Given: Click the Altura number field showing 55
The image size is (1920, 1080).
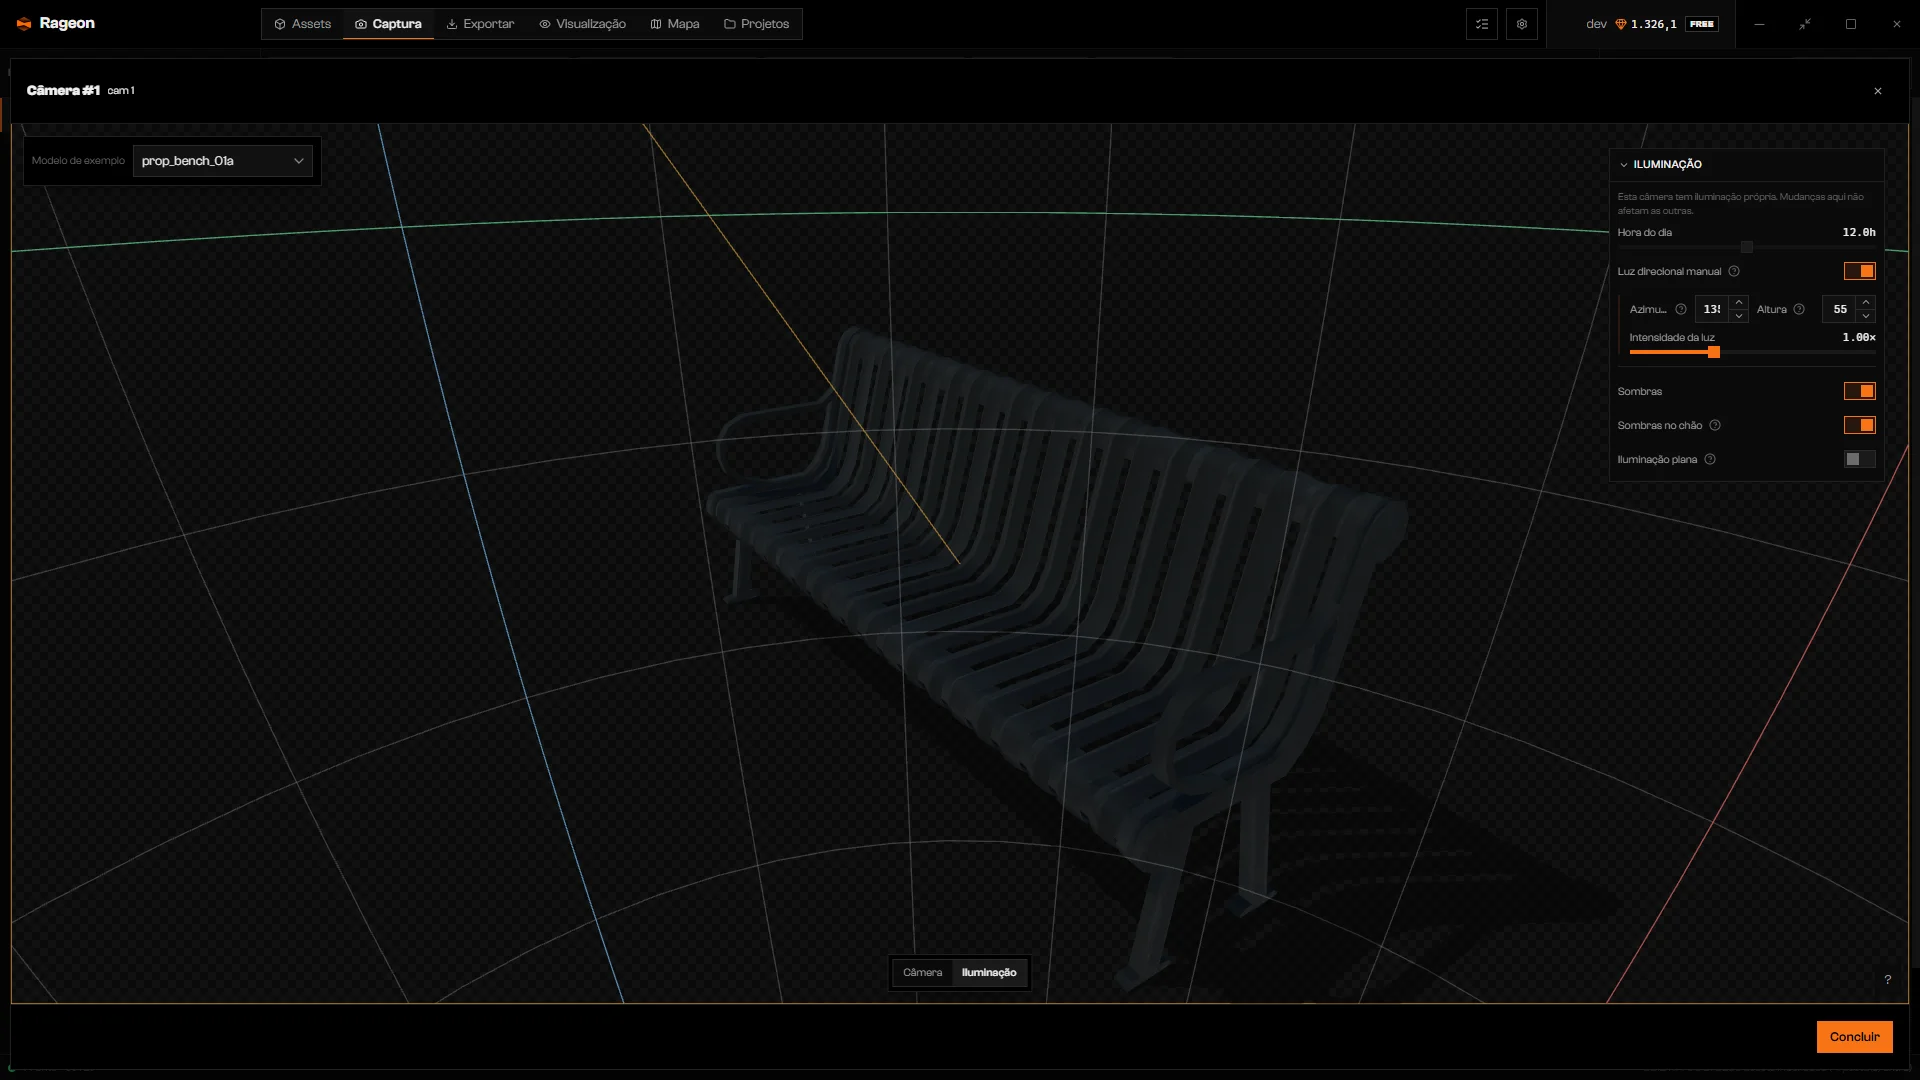Looking at the screenshot, I should point(1840,309).
